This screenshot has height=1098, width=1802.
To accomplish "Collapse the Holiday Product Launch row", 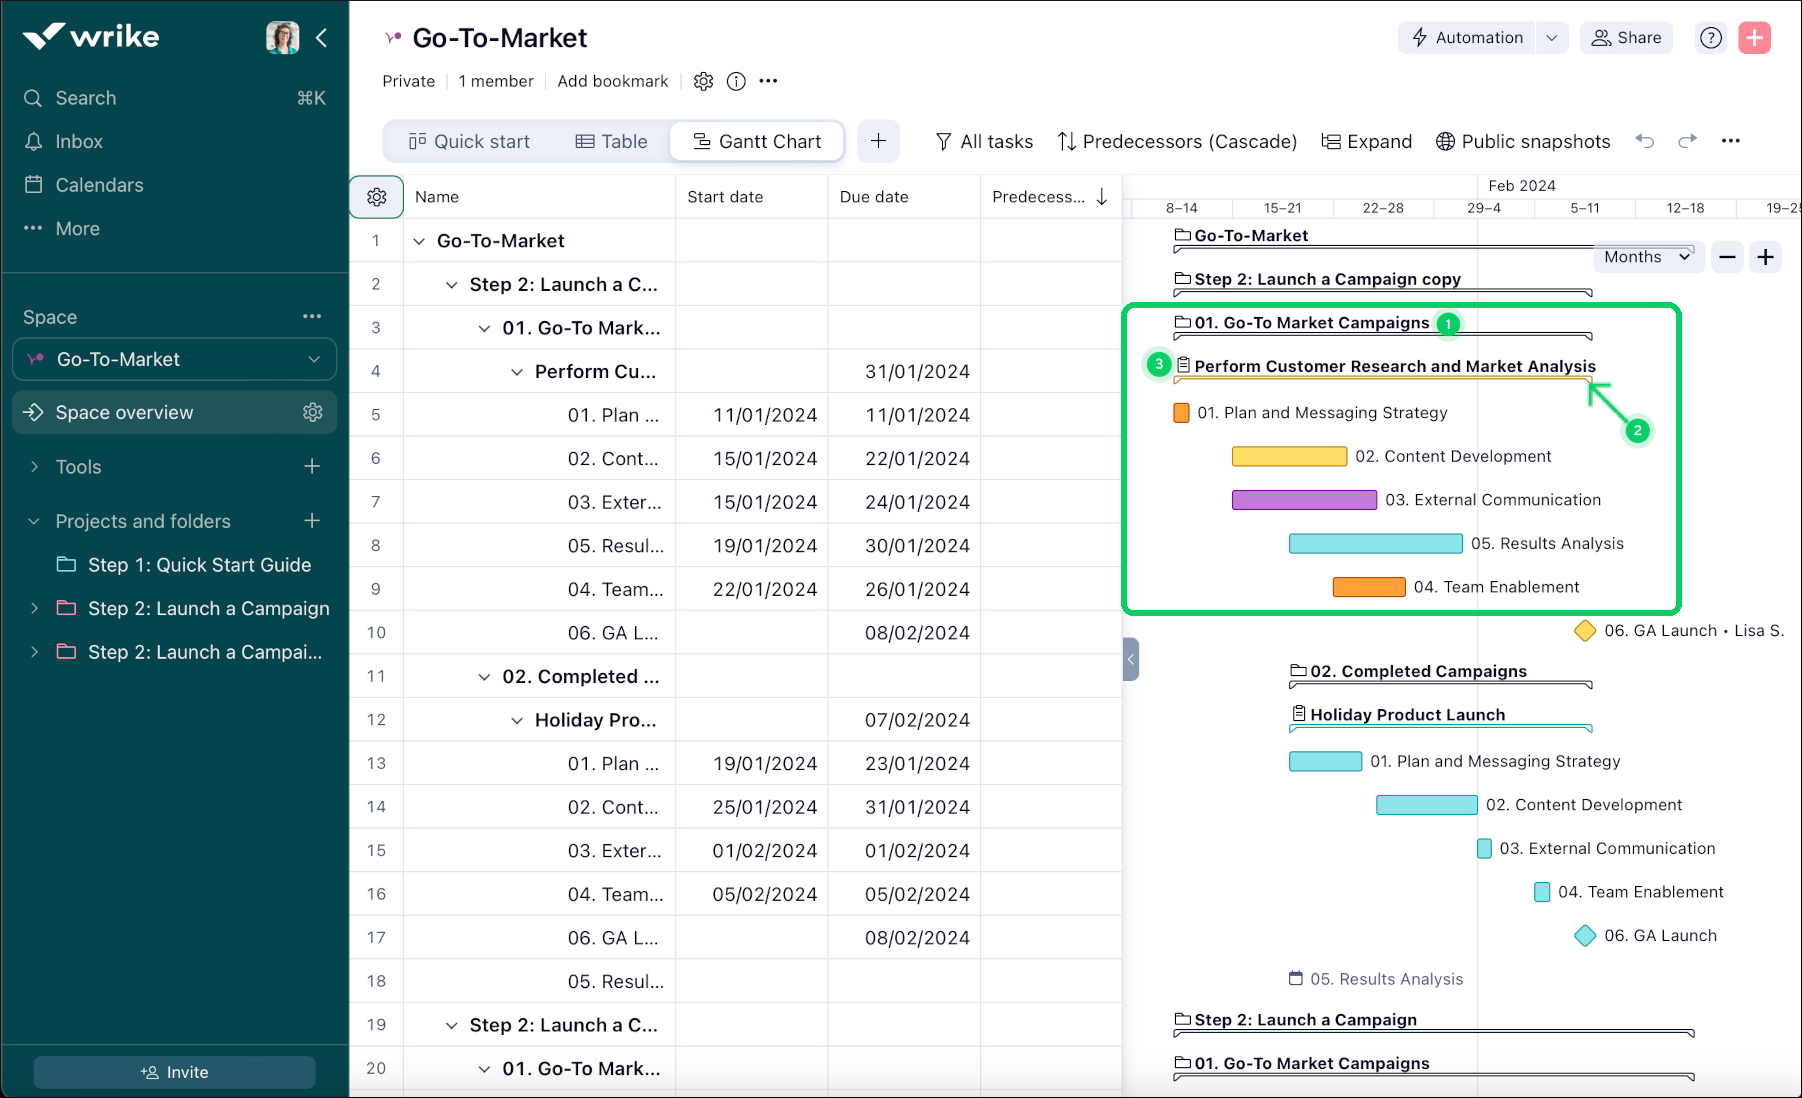I will [x=517, y=720].
